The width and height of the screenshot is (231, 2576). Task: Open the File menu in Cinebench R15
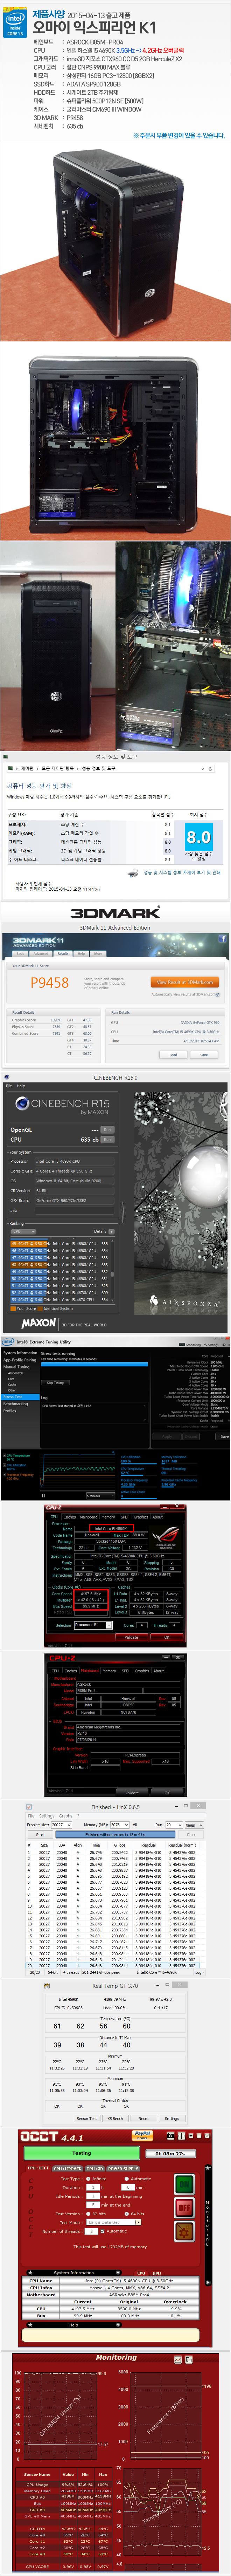[x=9, y=1086]
